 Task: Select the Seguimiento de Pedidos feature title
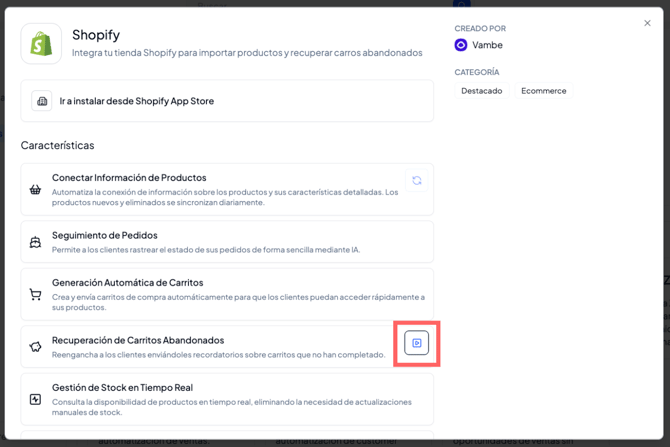click(x=105, y=235)
